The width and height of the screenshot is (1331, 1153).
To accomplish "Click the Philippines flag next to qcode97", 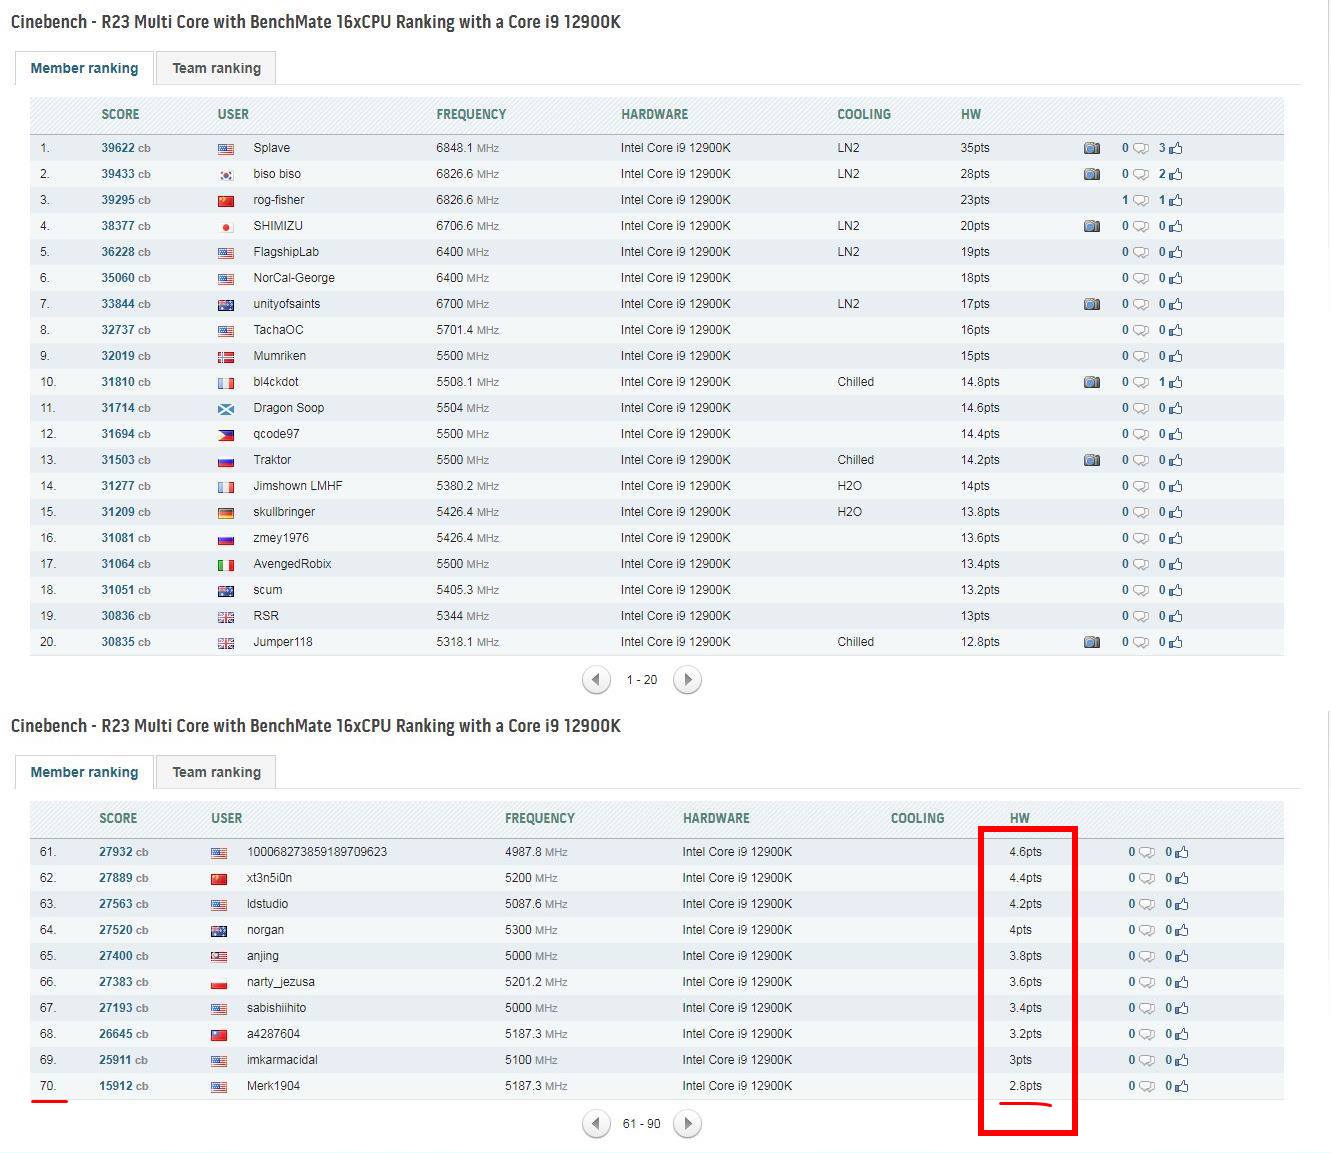I will [226, 435].
